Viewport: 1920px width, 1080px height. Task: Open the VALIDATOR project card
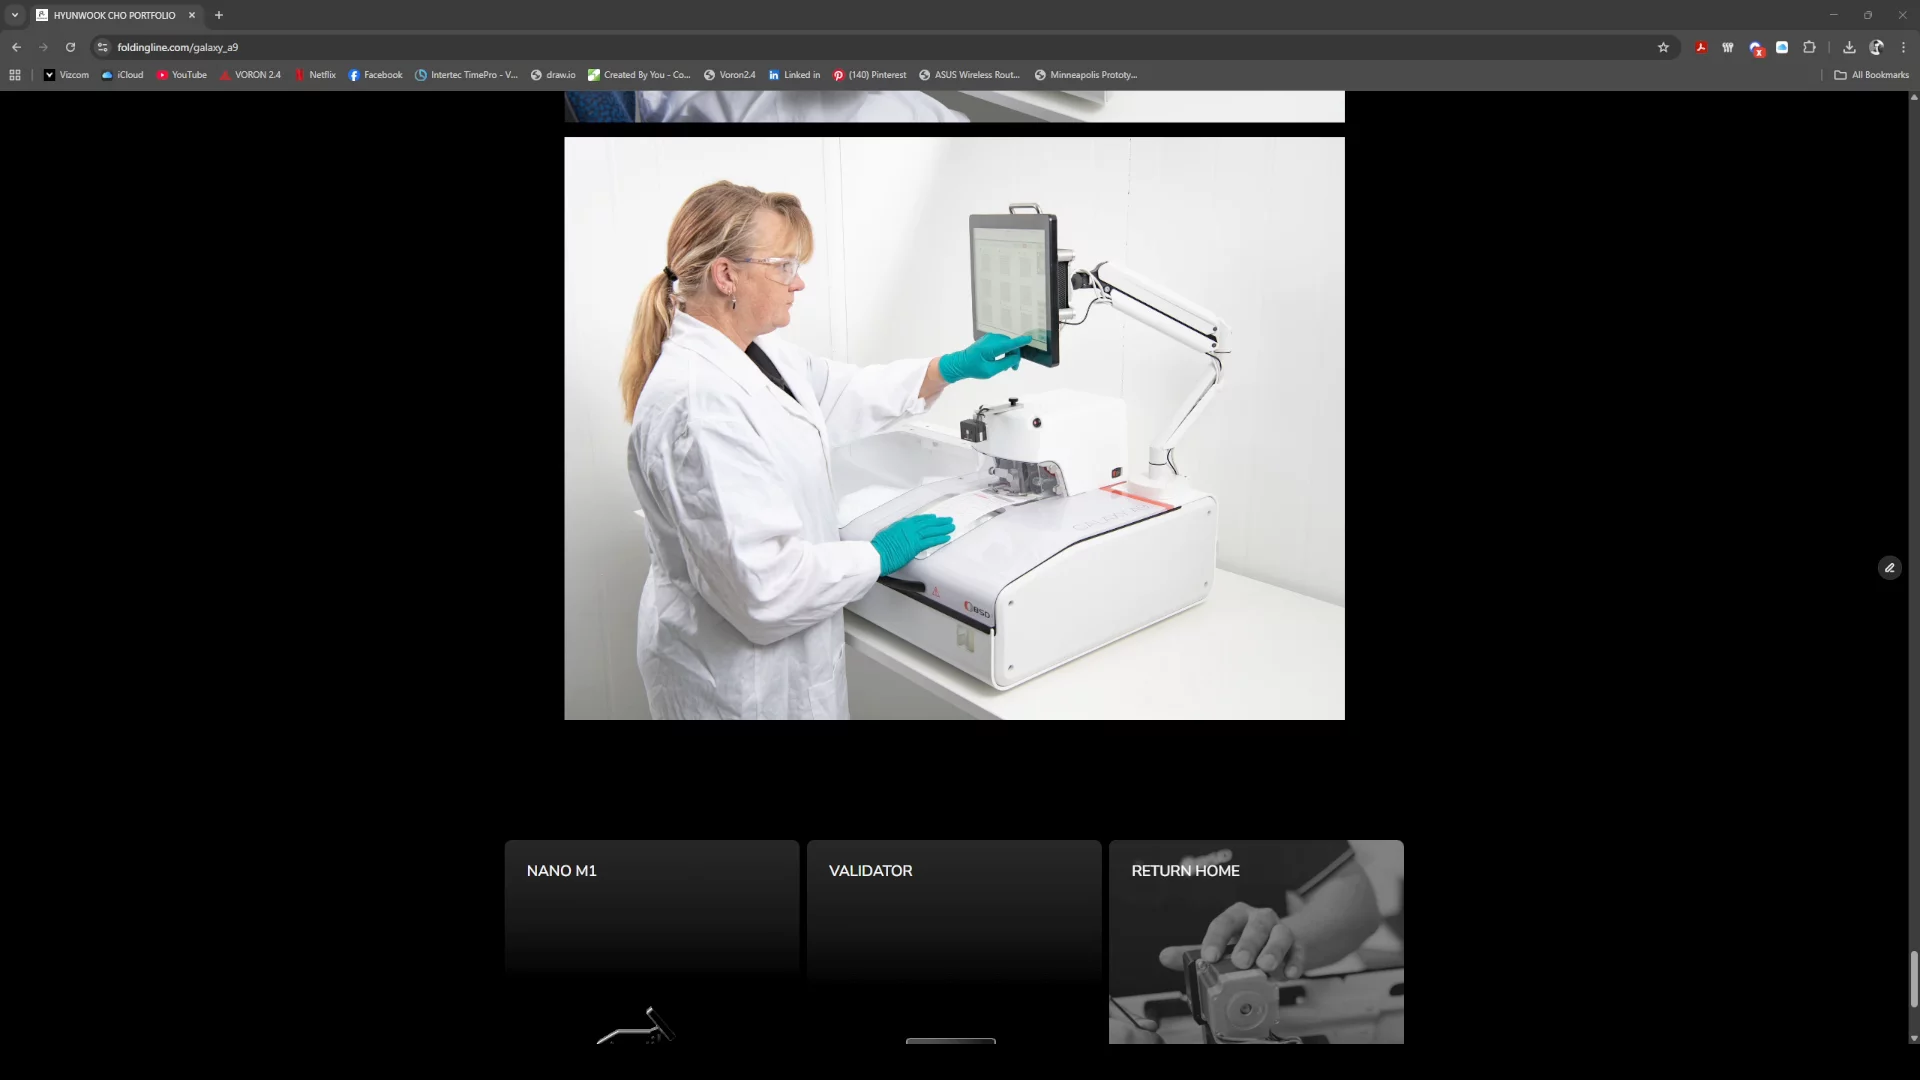pos(954,942)
